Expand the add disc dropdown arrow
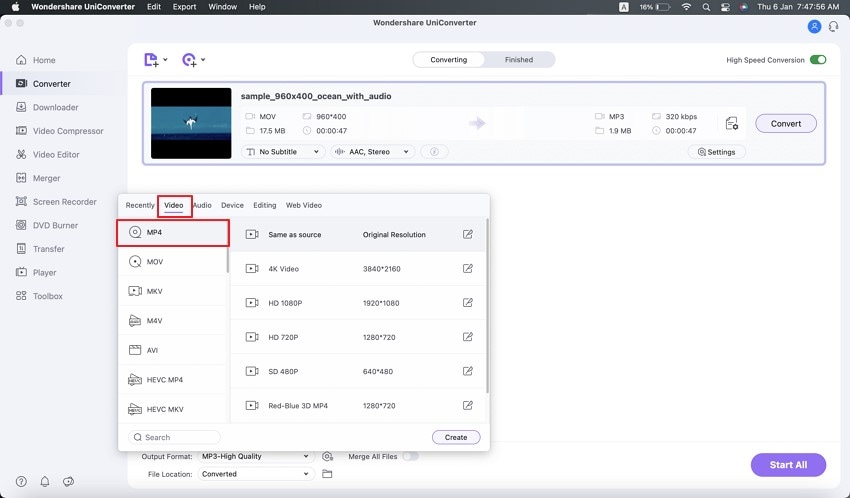Viewport: 850px width, 498px height. click(203, 60)
